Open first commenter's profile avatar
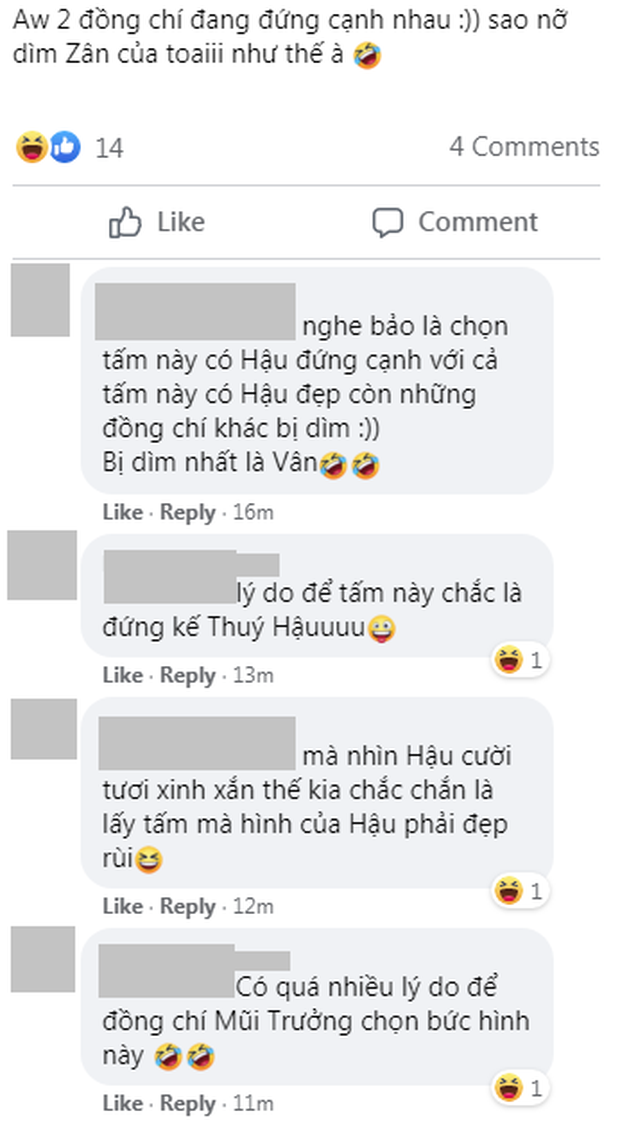 coord(40,300)
